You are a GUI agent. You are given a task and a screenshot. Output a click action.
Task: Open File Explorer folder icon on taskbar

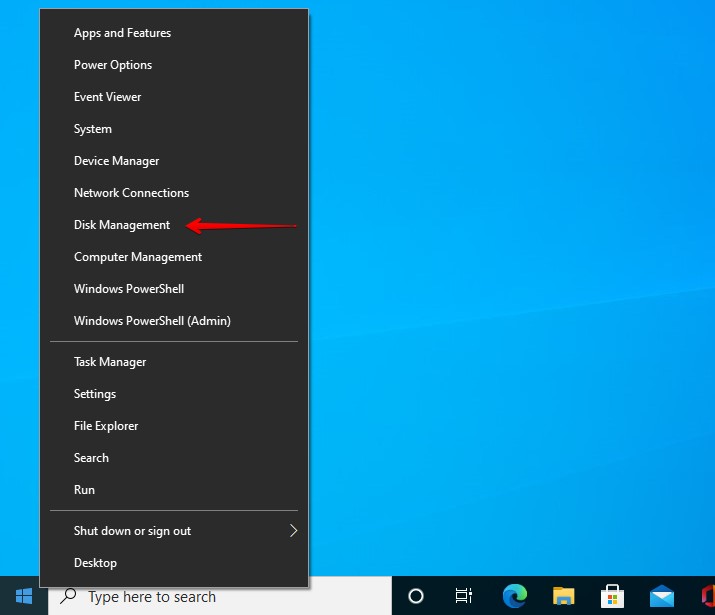point(564,596)
